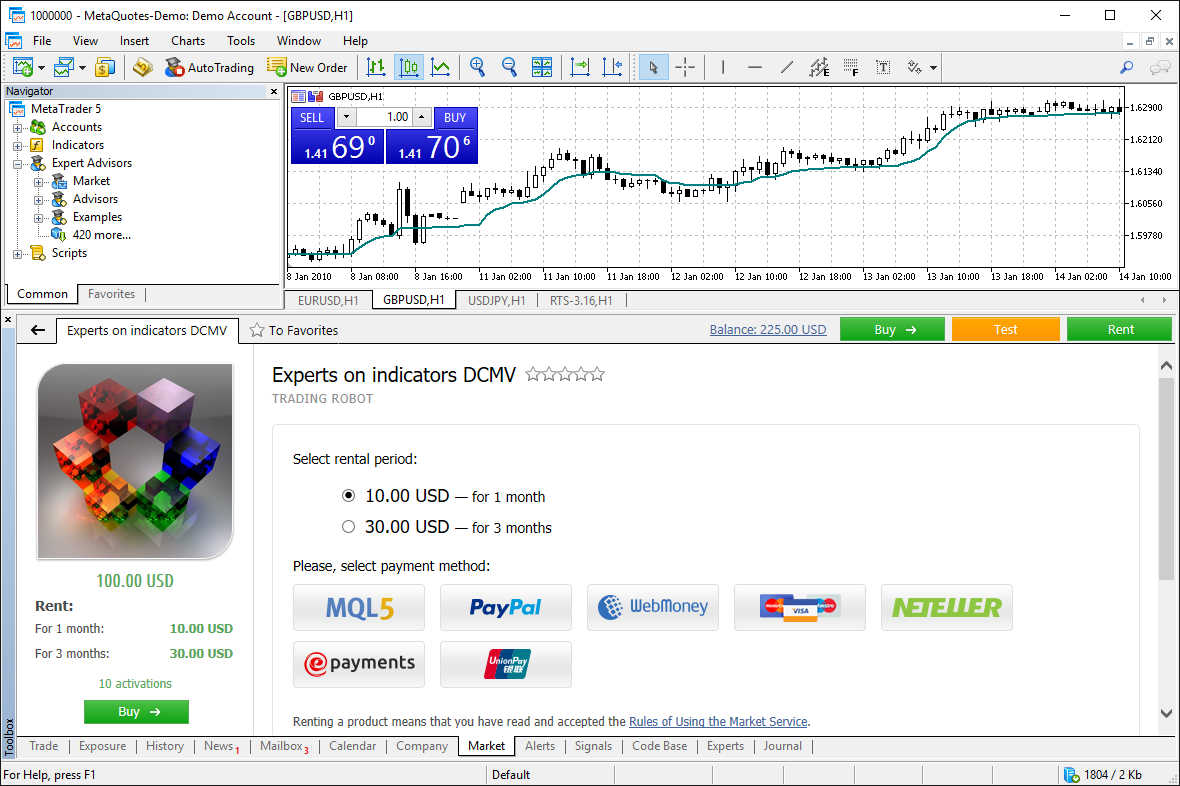This screenshot has height=786, width=1180.
Task: Click the AutoTrading toolbar button
Action: pyautogui.click(x=209, y=68)
